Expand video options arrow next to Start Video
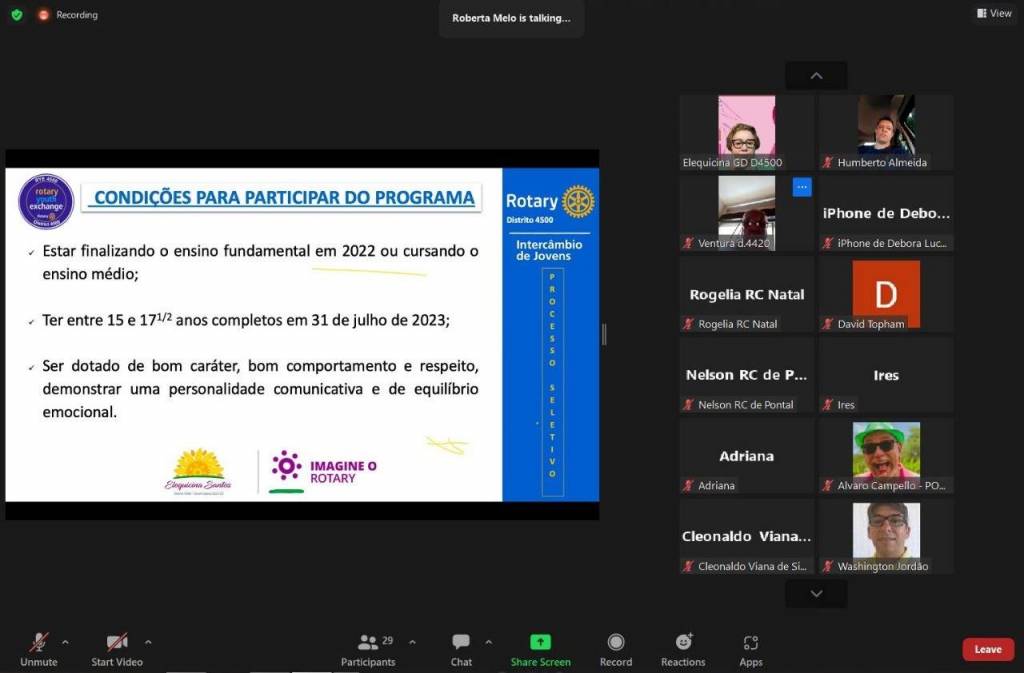The image size is (1024, 673). pyautogui.click(x=148, y=642)
